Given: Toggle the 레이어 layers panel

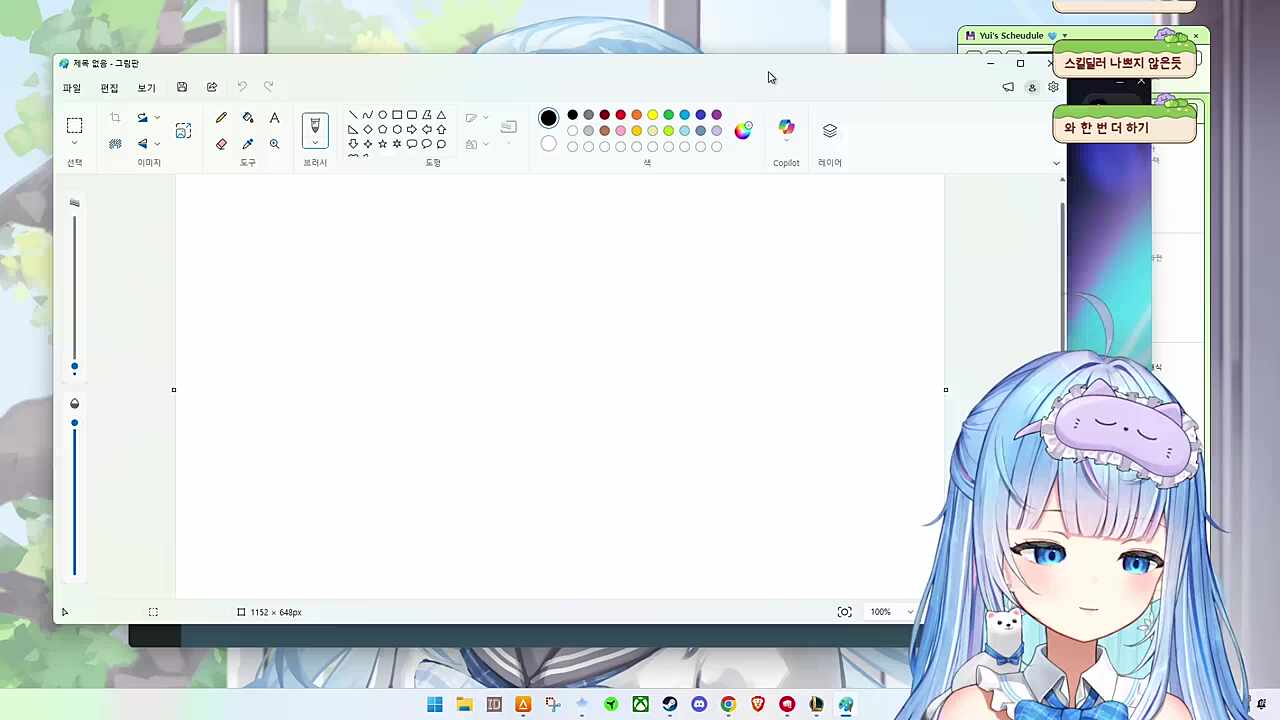Looking at the screenshot, I should coord(830,131).
